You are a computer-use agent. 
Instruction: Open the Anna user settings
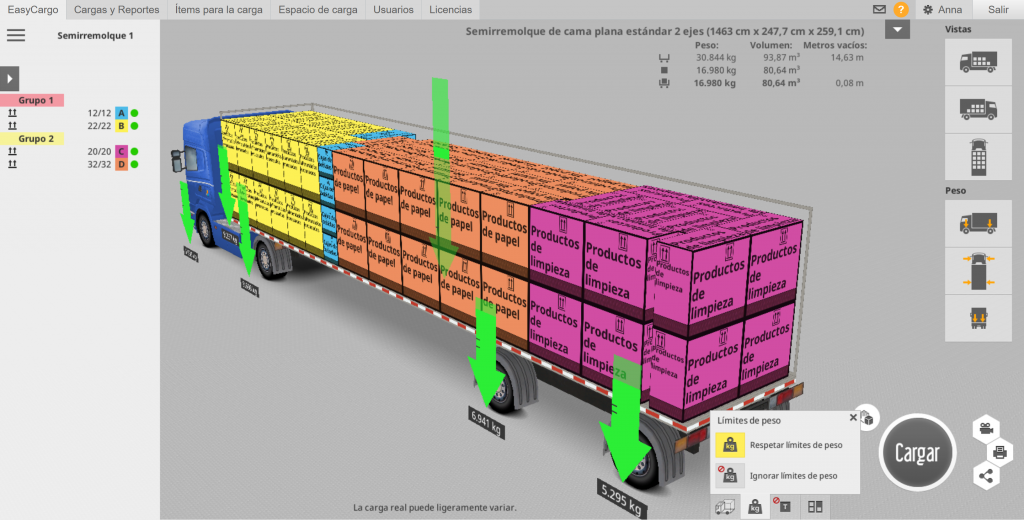[942, 10]
